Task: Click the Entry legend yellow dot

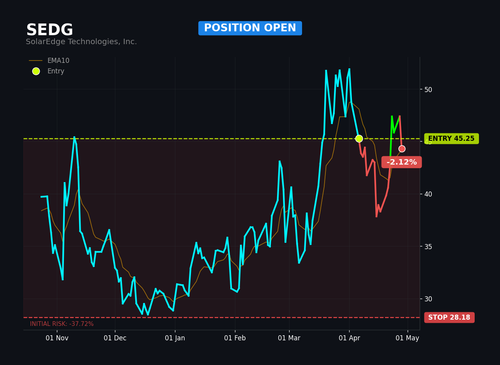Action: 36,71
